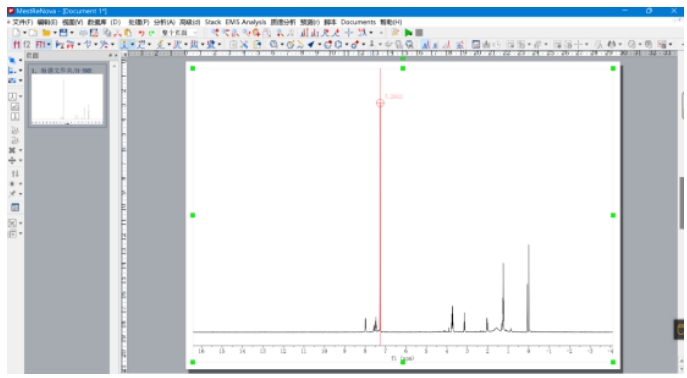Open the page fit combo box in toolbar

[x=180, y=33]
